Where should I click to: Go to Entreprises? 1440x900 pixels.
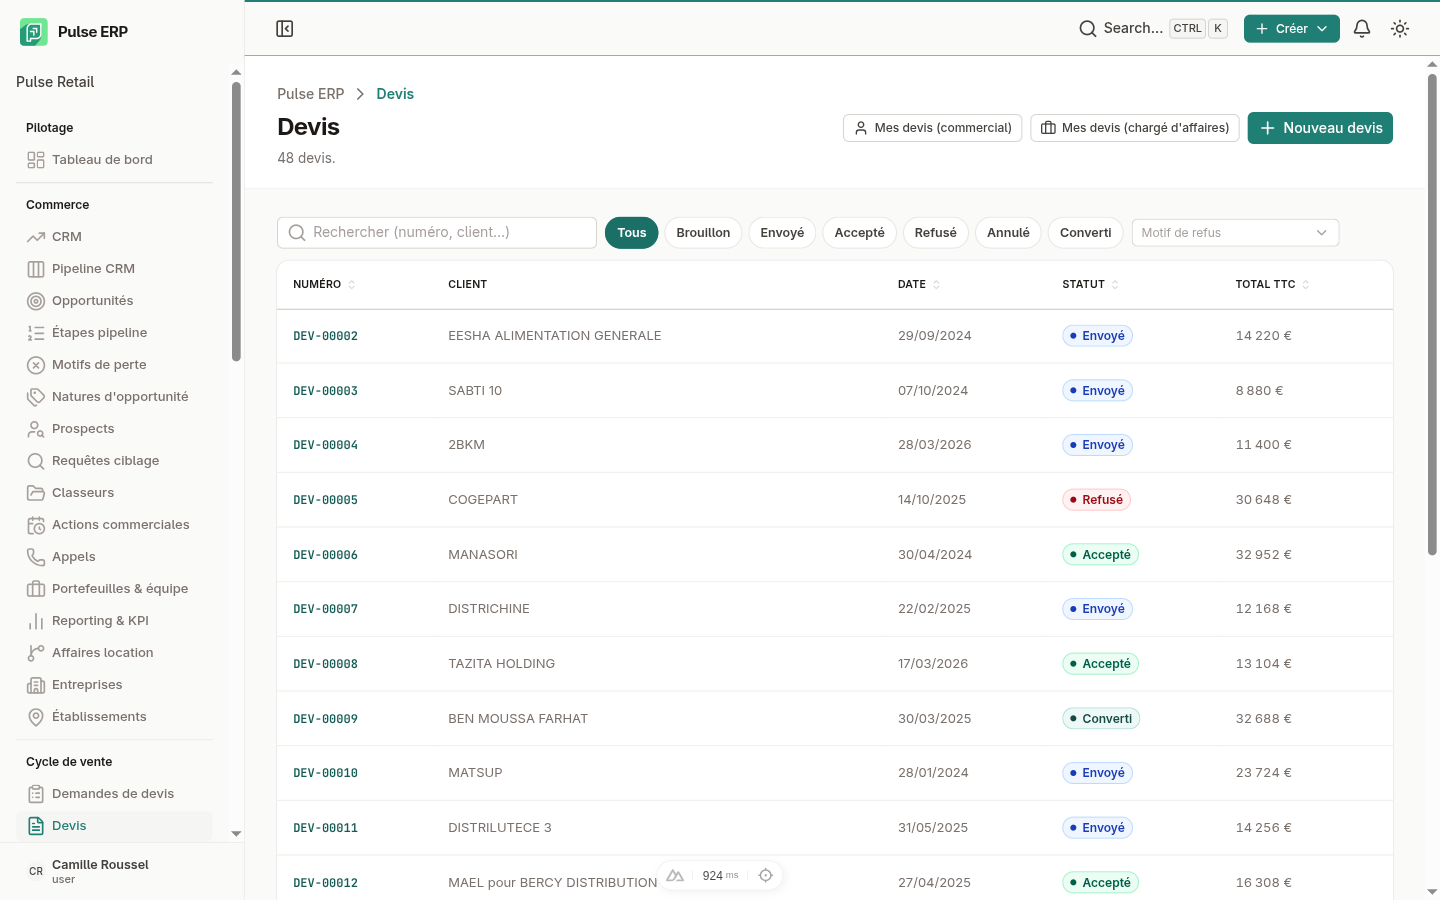click(x=114, y=685)
